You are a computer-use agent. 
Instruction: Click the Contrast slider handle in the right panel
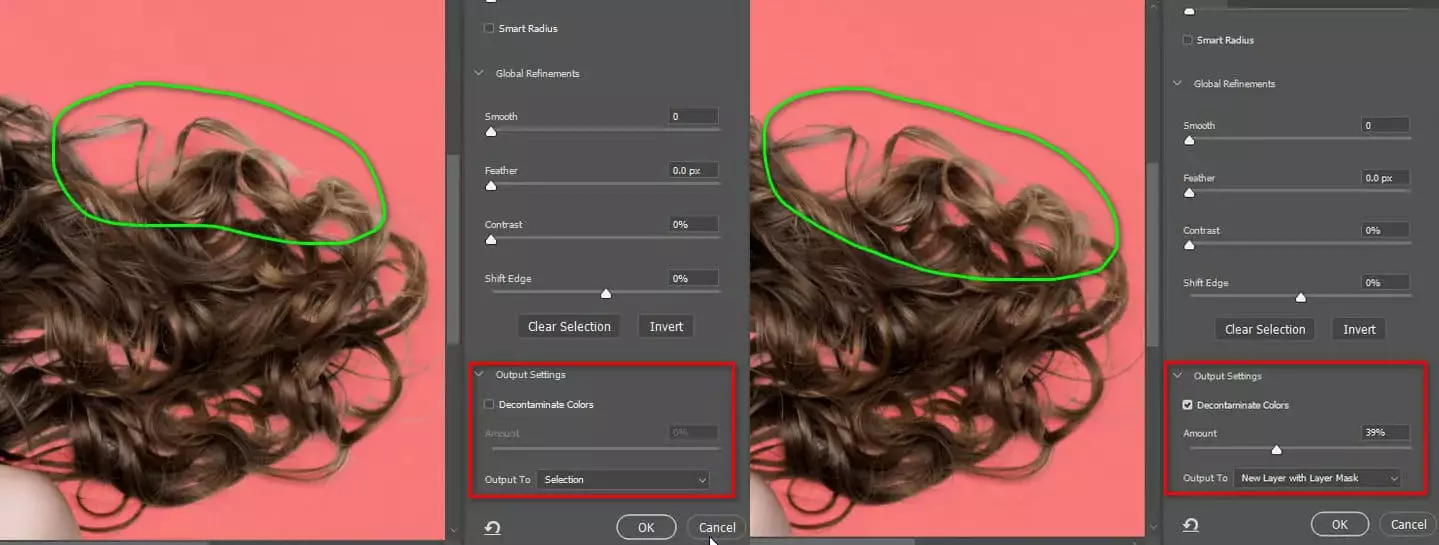tap(1189, 244)
